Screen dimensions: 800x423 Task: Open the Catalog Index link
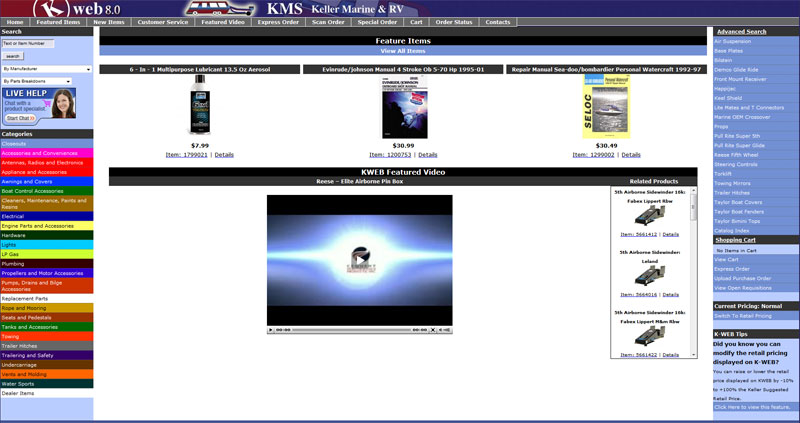pos(731,231)
